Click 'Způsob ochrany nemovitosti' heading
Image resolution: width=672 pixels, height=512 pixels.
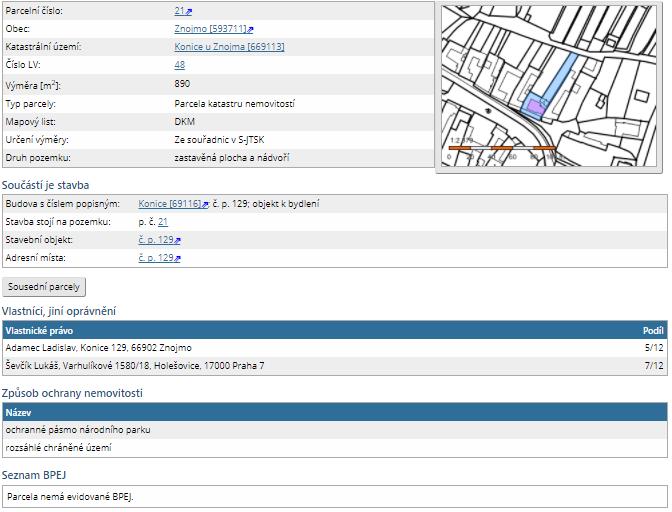click(x=72, y=393)
